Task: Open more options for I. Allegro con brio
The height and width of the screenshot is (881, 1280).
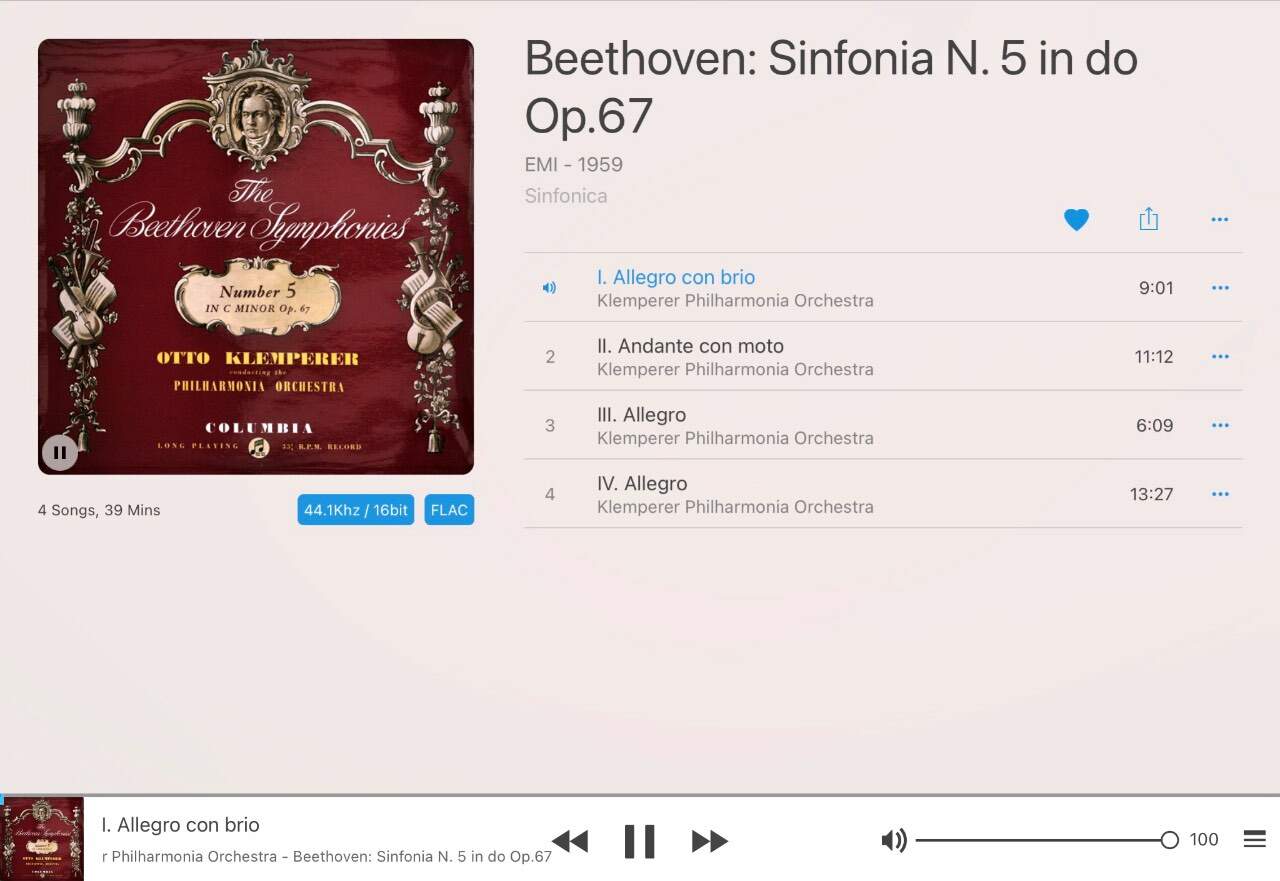Action: (x=1219, y=288)
